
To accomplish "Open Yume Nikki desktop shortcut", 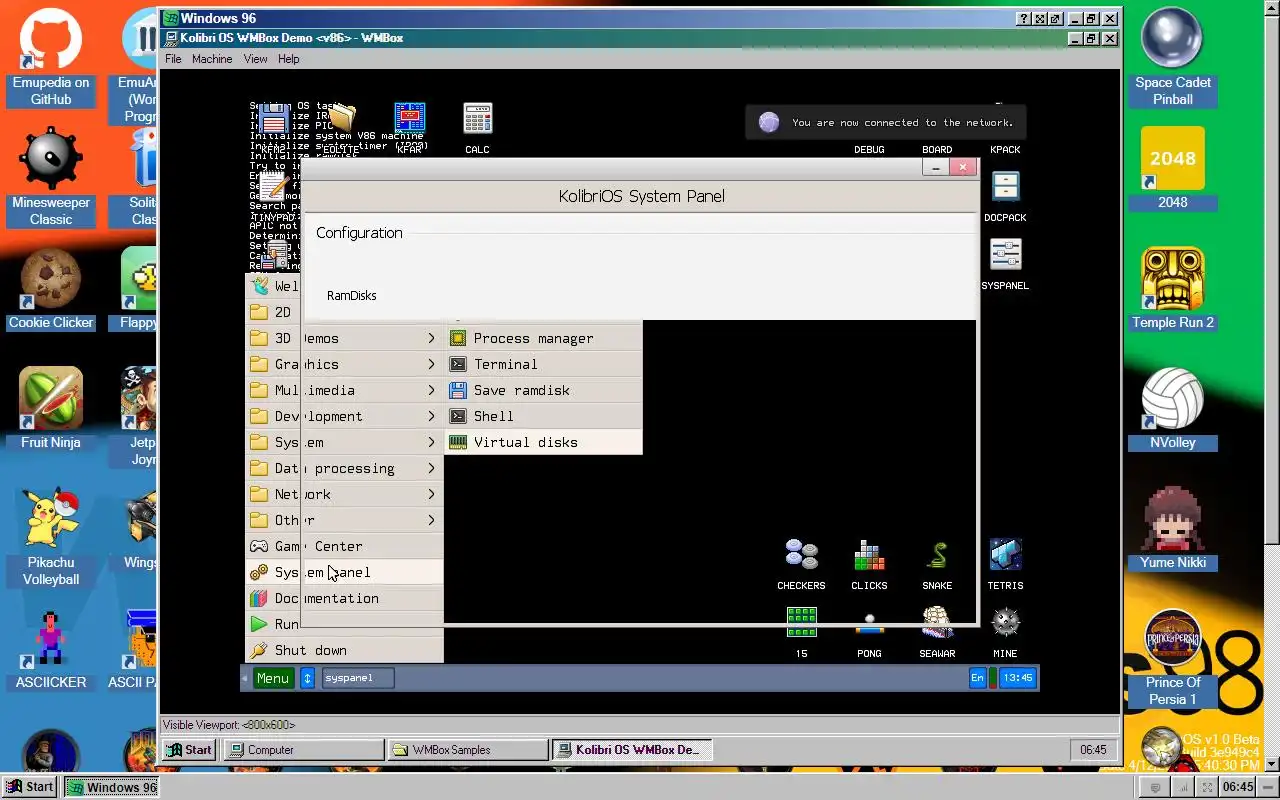I will pos(1172,530).
